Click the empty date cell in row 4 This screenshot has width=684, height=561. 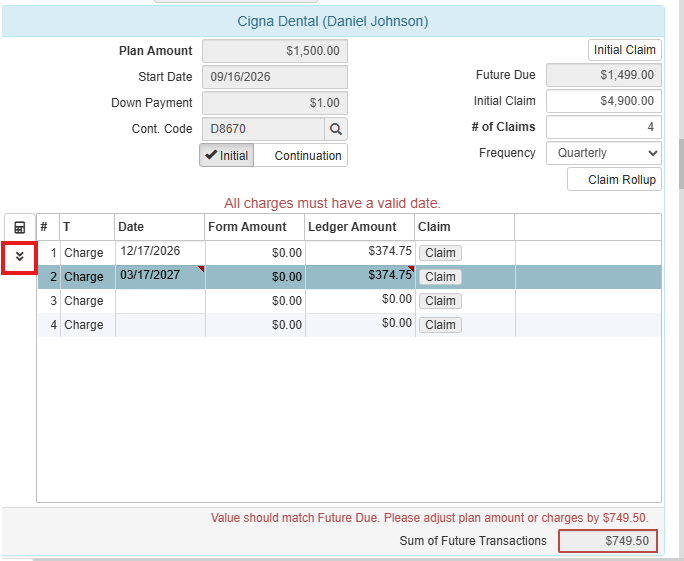[160, 325]
